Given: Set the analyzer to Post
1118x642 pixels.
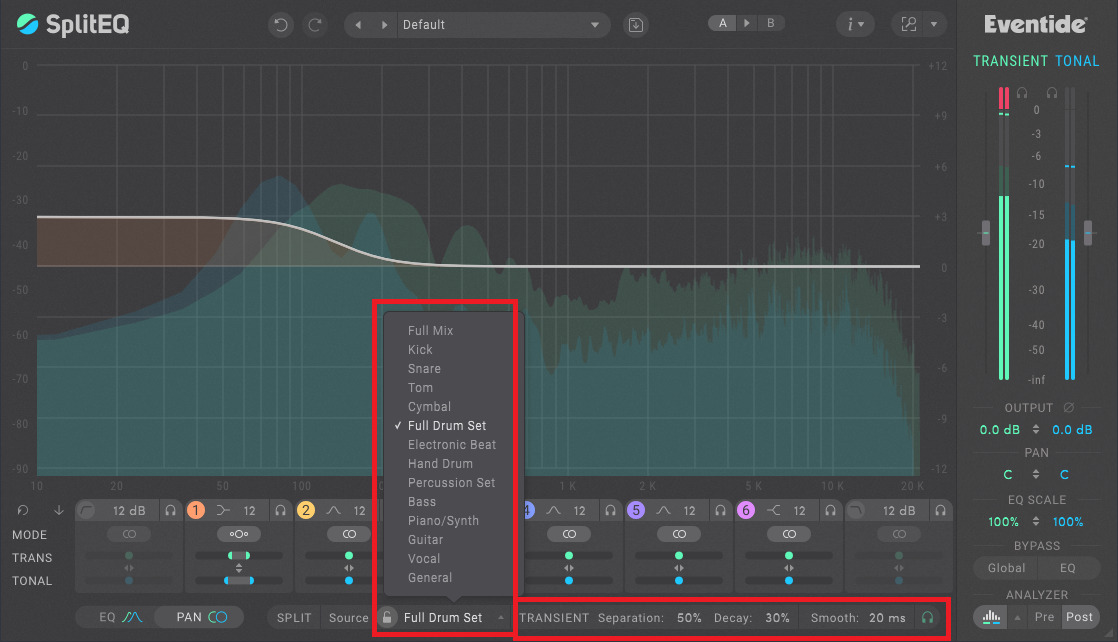Looking at the screenshot, I should (1079, 617).
